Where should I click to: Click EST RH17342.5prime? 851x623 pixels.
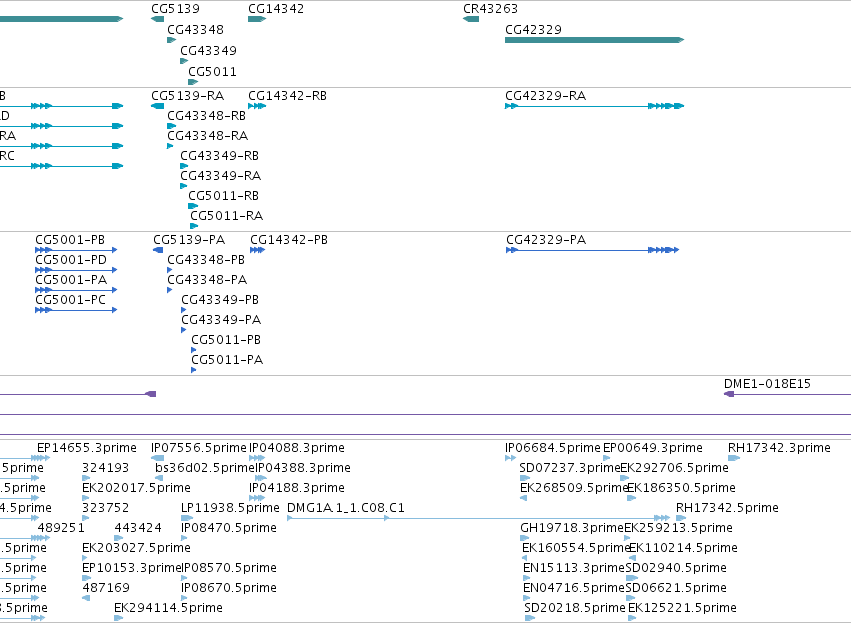pyautogui.click(x=727, y=508)
